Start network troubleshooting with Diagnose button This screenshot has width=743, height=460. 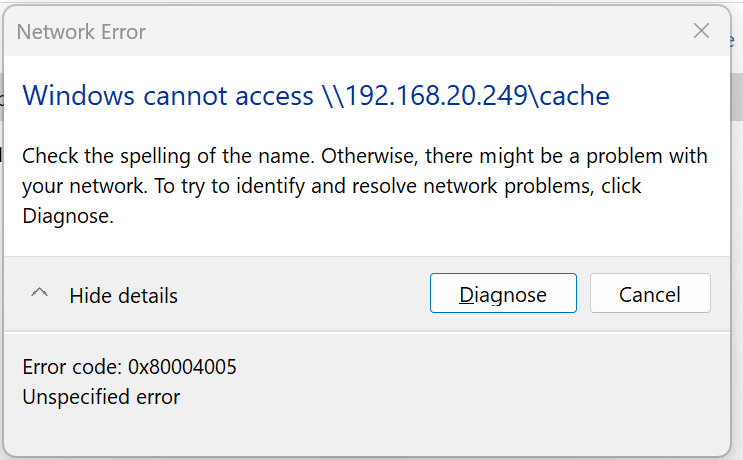(503, 293)
